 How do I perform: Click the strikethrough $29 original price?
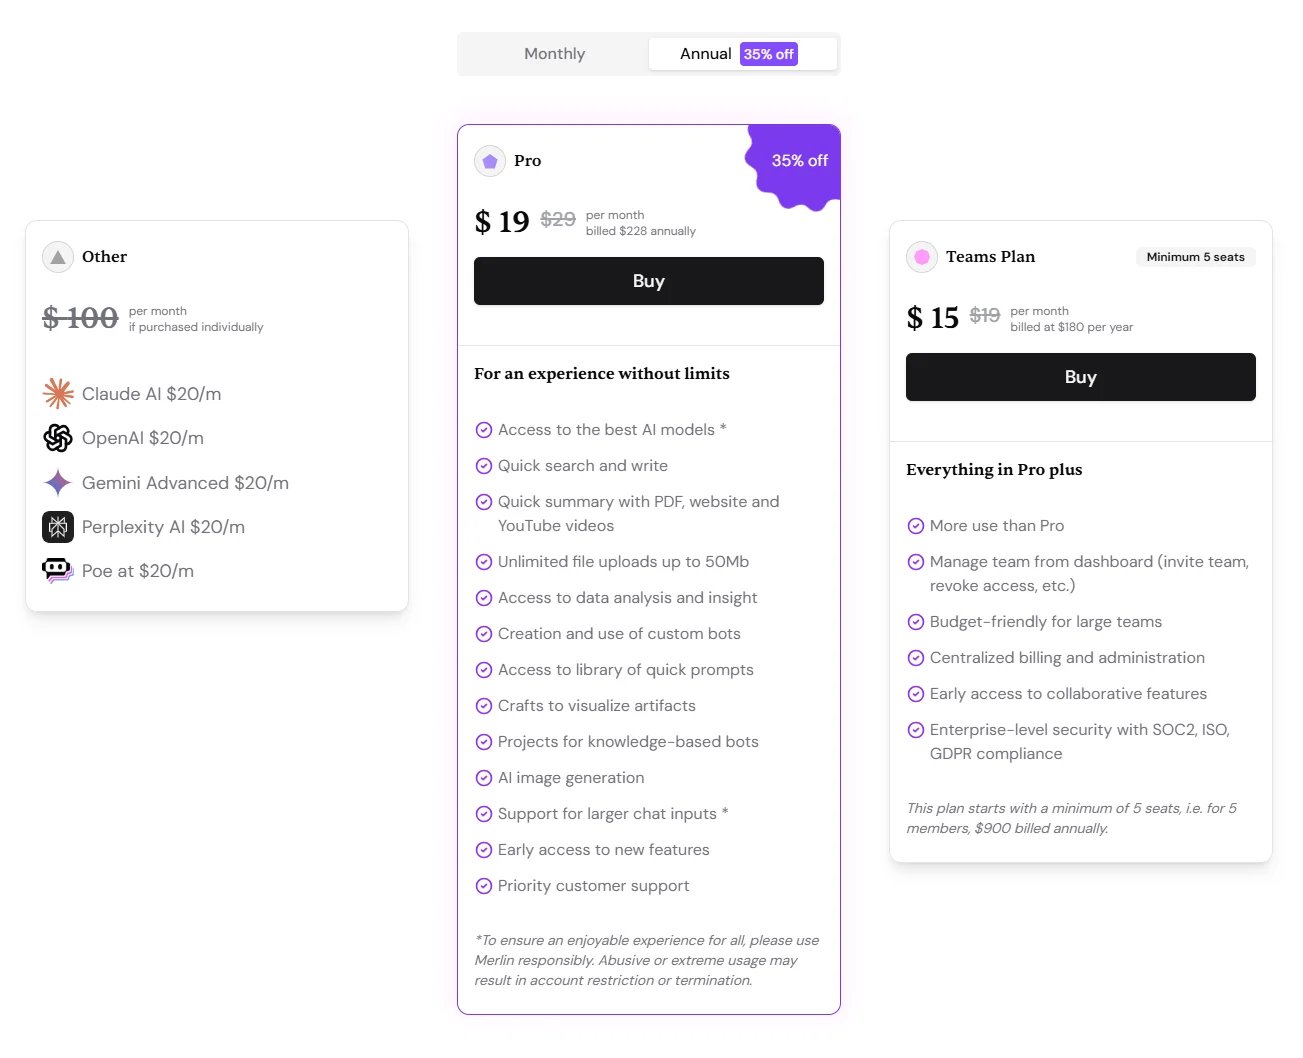(558, 219)
